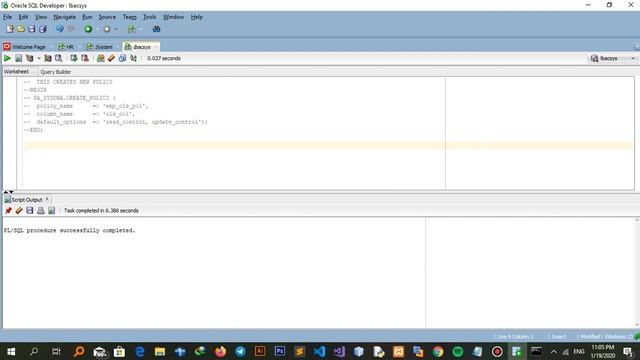Click the binoculars Find DB Object icon

pyautogui.click(x=156, y=29)
